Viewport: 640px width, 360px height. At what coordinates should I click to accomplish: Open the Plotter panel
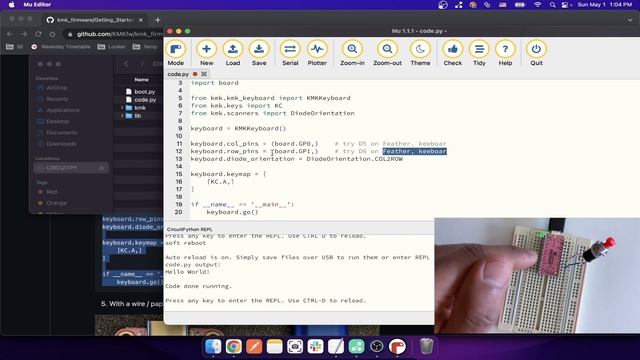317,53
